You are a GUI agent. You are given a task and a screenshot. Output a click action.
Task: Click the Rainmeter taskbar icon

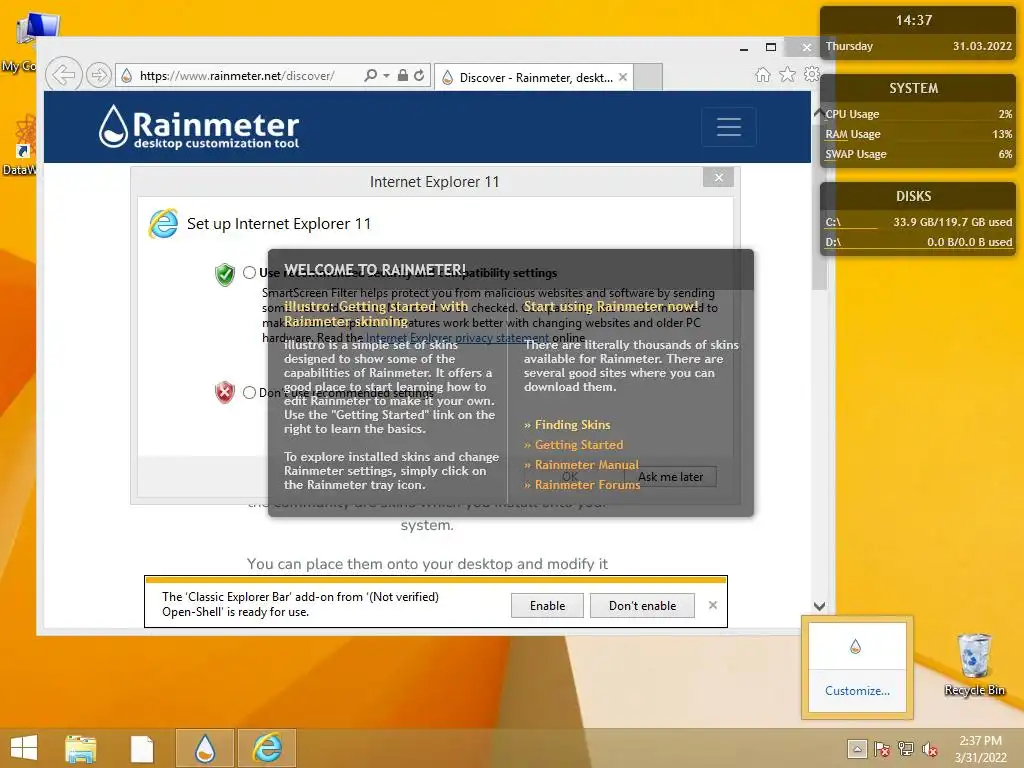[204, 748]
